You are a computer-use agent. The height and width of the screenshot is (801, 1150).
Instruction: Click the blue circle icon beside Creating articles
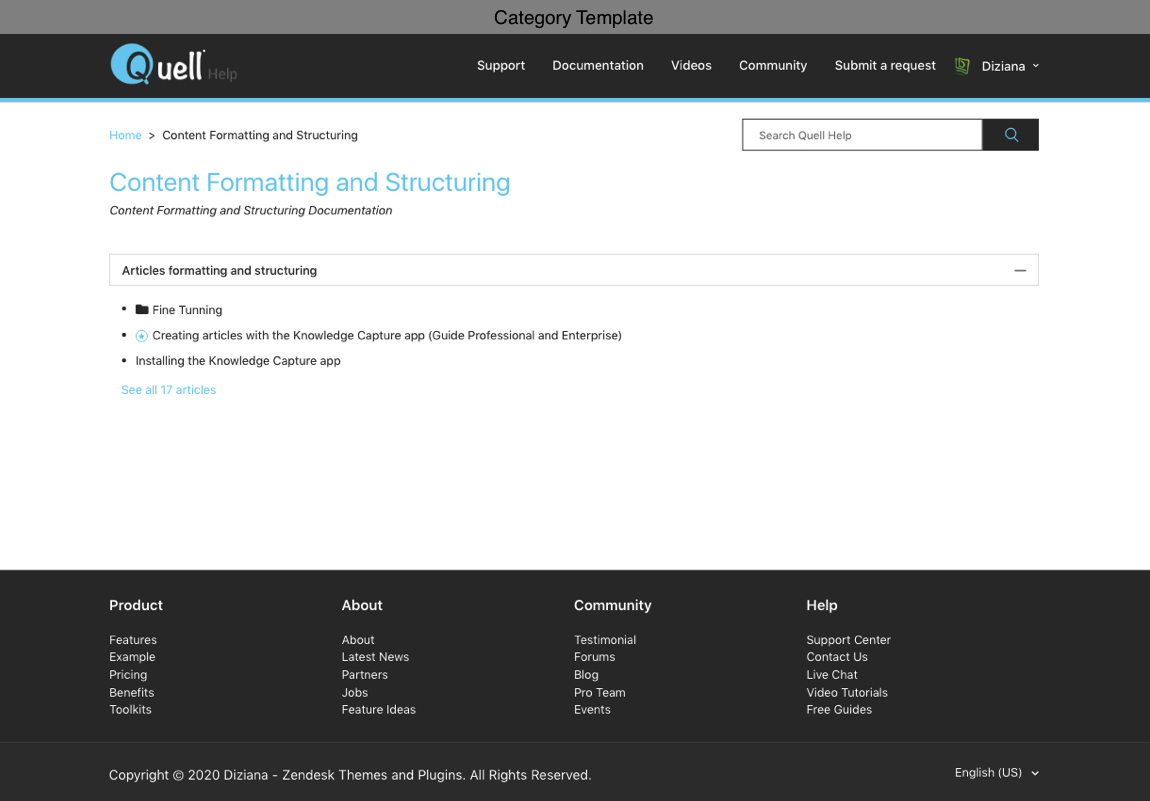(142, 336)
